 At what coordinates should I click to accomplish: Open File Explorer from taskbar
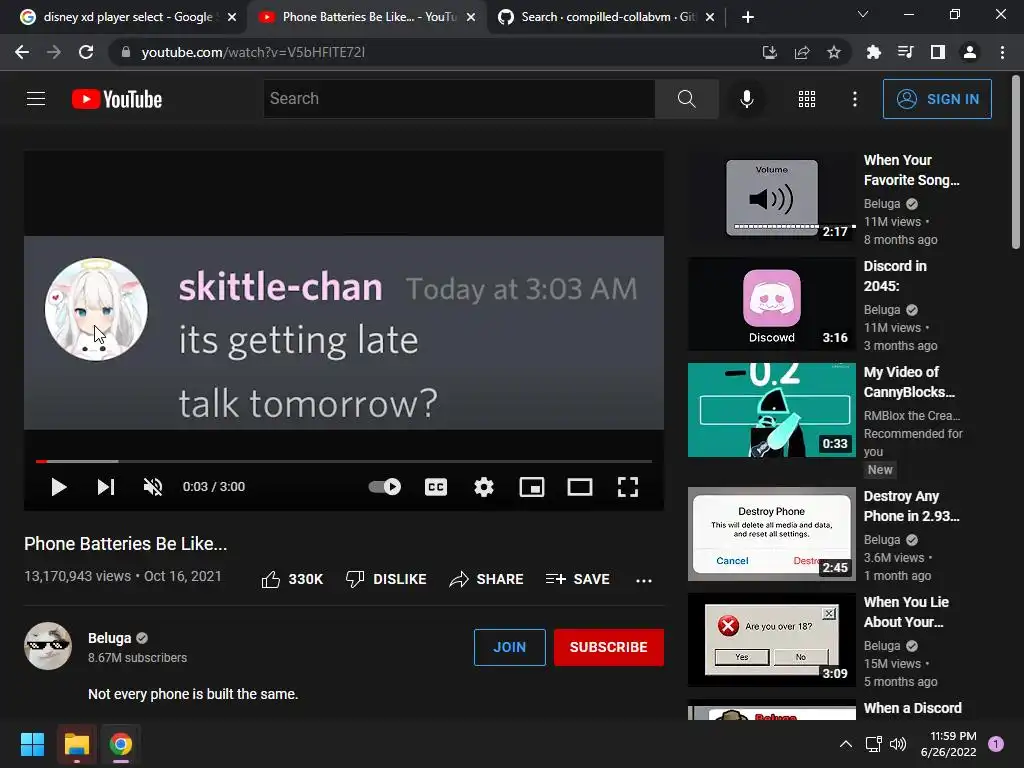coord(76,744)
